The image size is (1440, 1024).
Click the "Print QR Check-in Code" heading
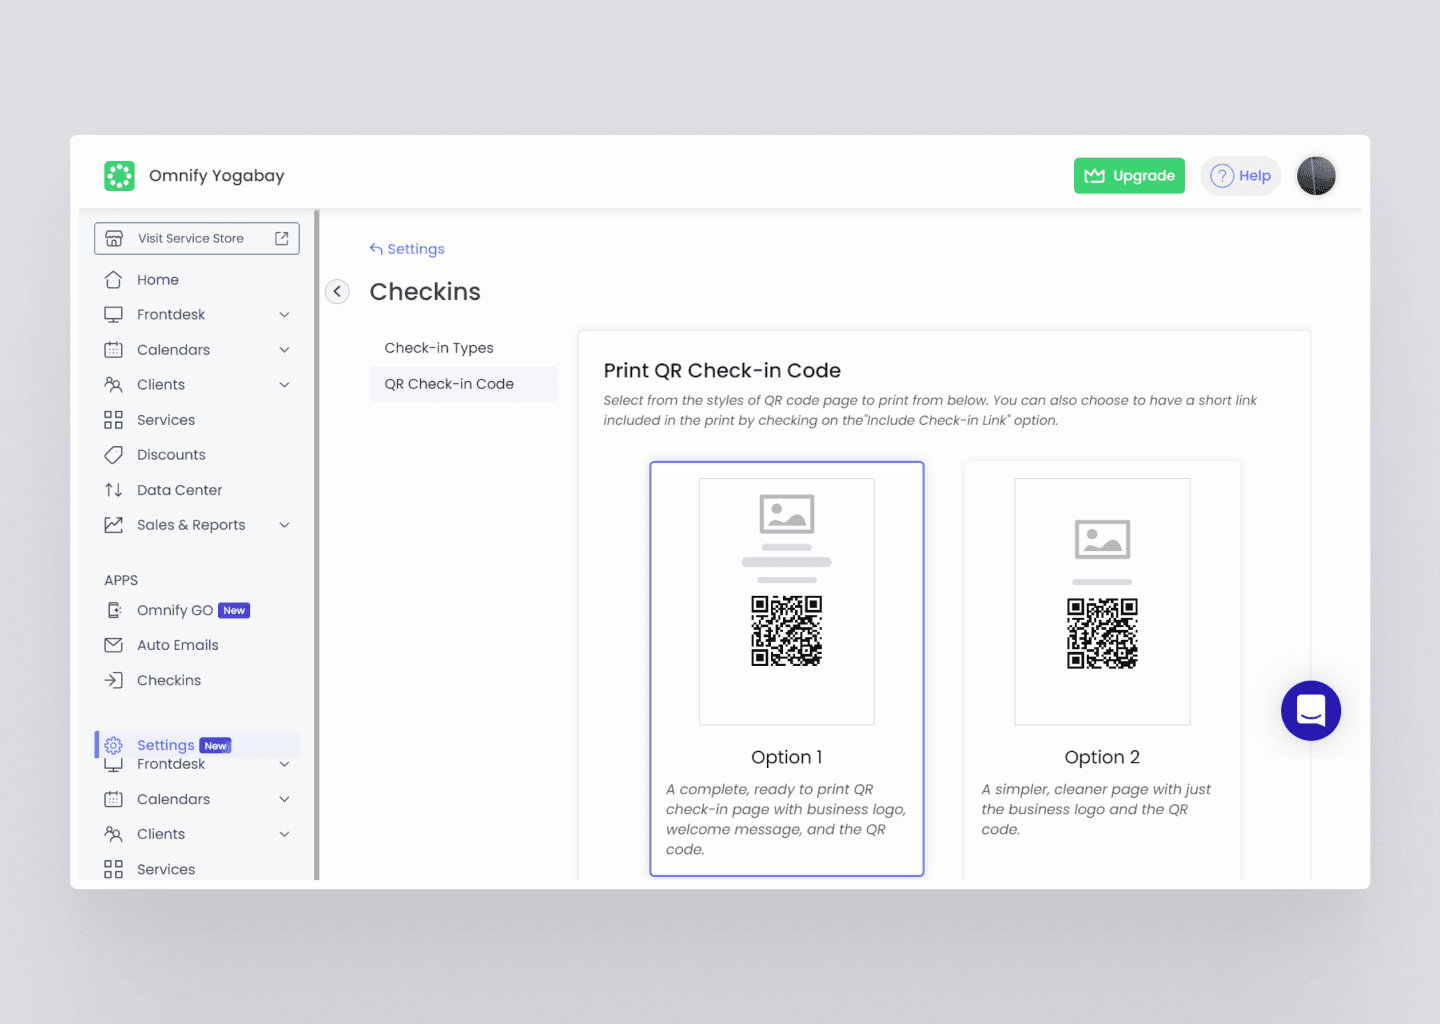(722, 371)
